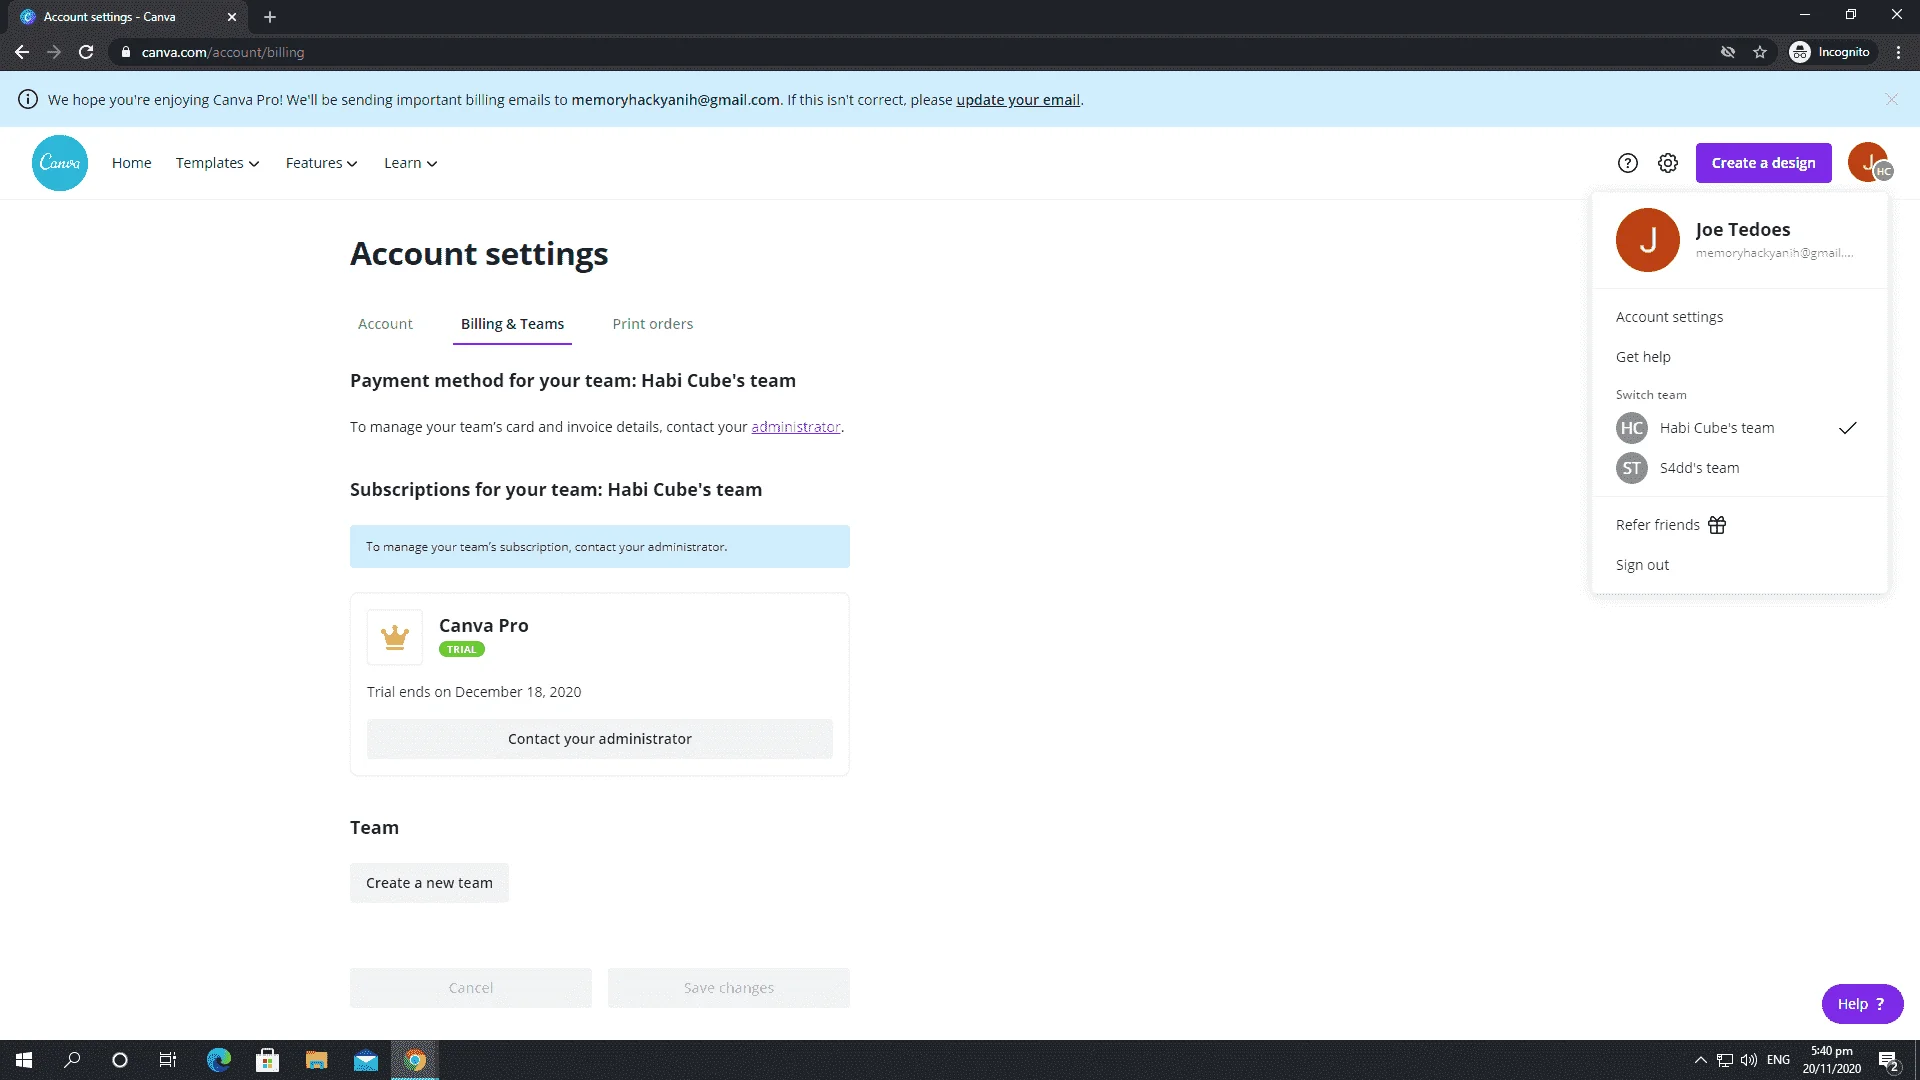Click the user avatar in header
This screenshot has height=1080, width=1920.
(x=1868, y=163)
